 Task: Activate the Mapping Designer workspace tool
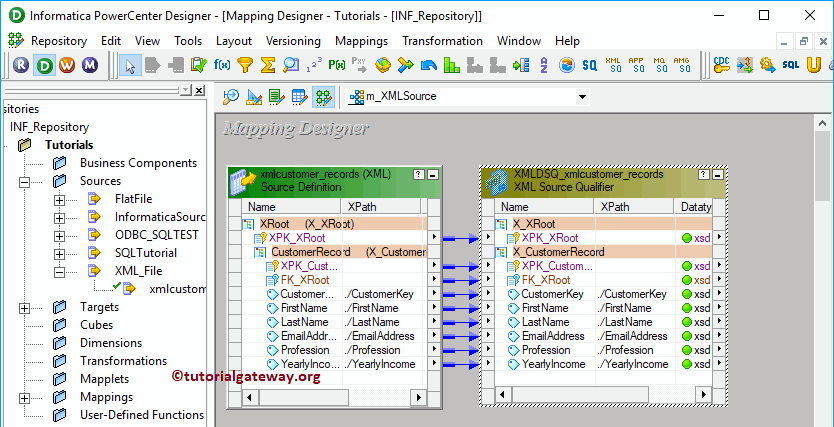[323, 96]
